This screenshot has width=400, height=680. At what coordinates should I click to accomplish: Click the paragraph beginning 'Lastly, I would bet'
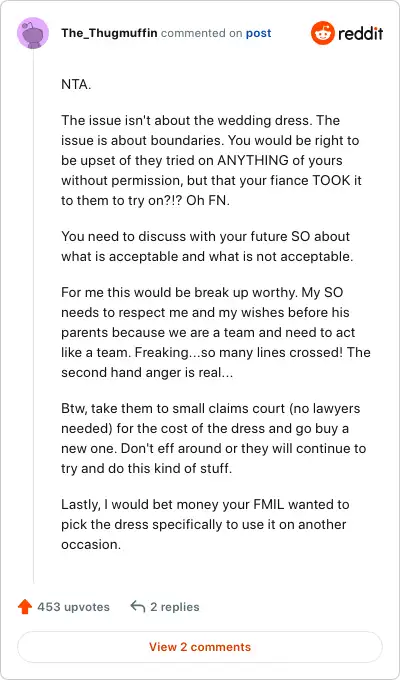coord(205,524)
